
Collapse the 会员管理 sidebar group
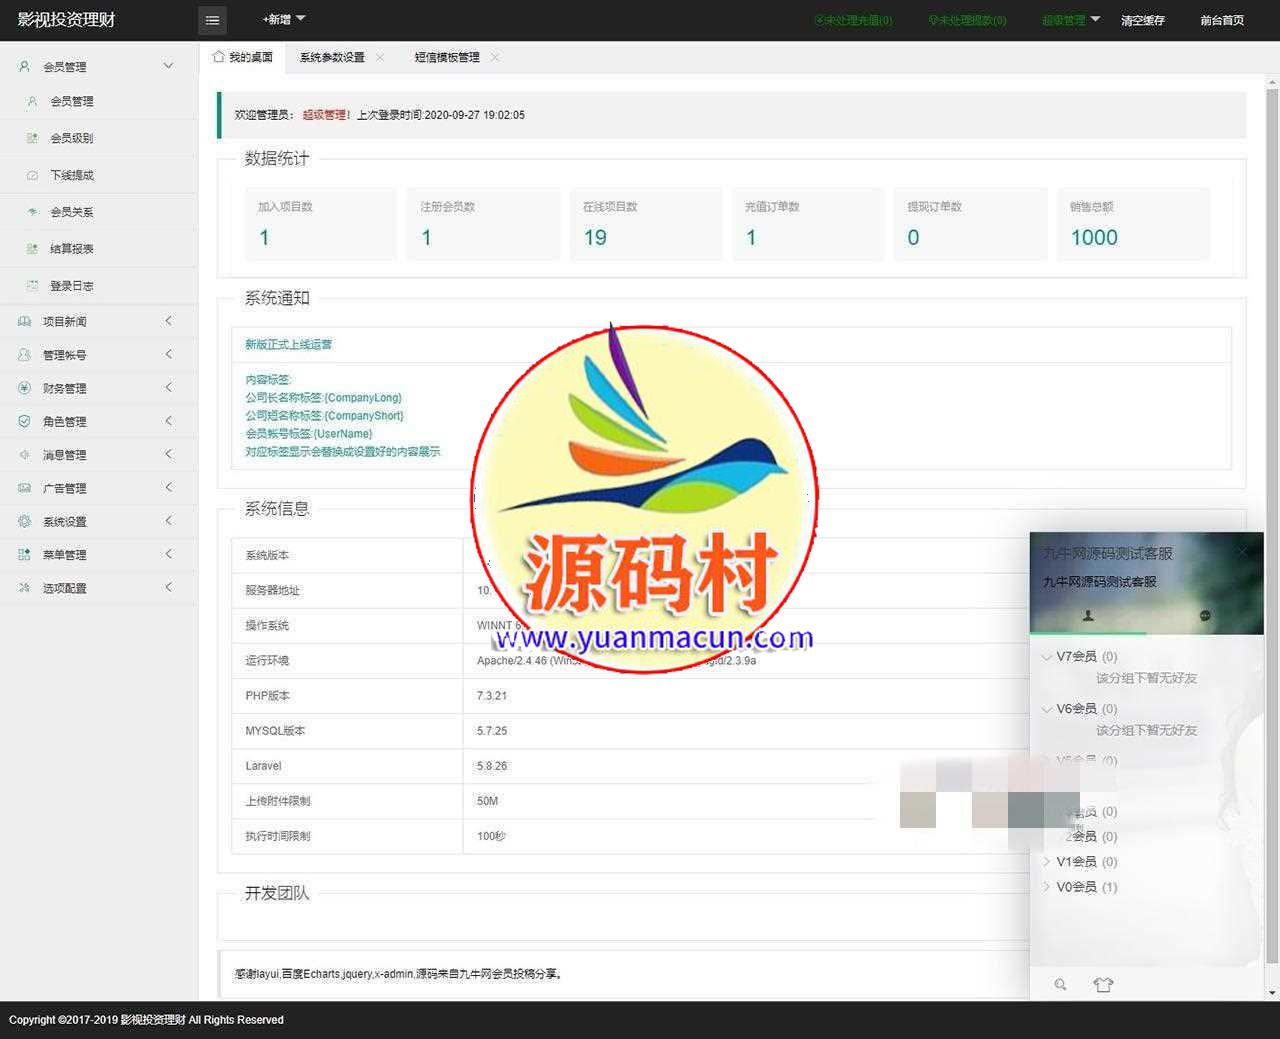168,66
